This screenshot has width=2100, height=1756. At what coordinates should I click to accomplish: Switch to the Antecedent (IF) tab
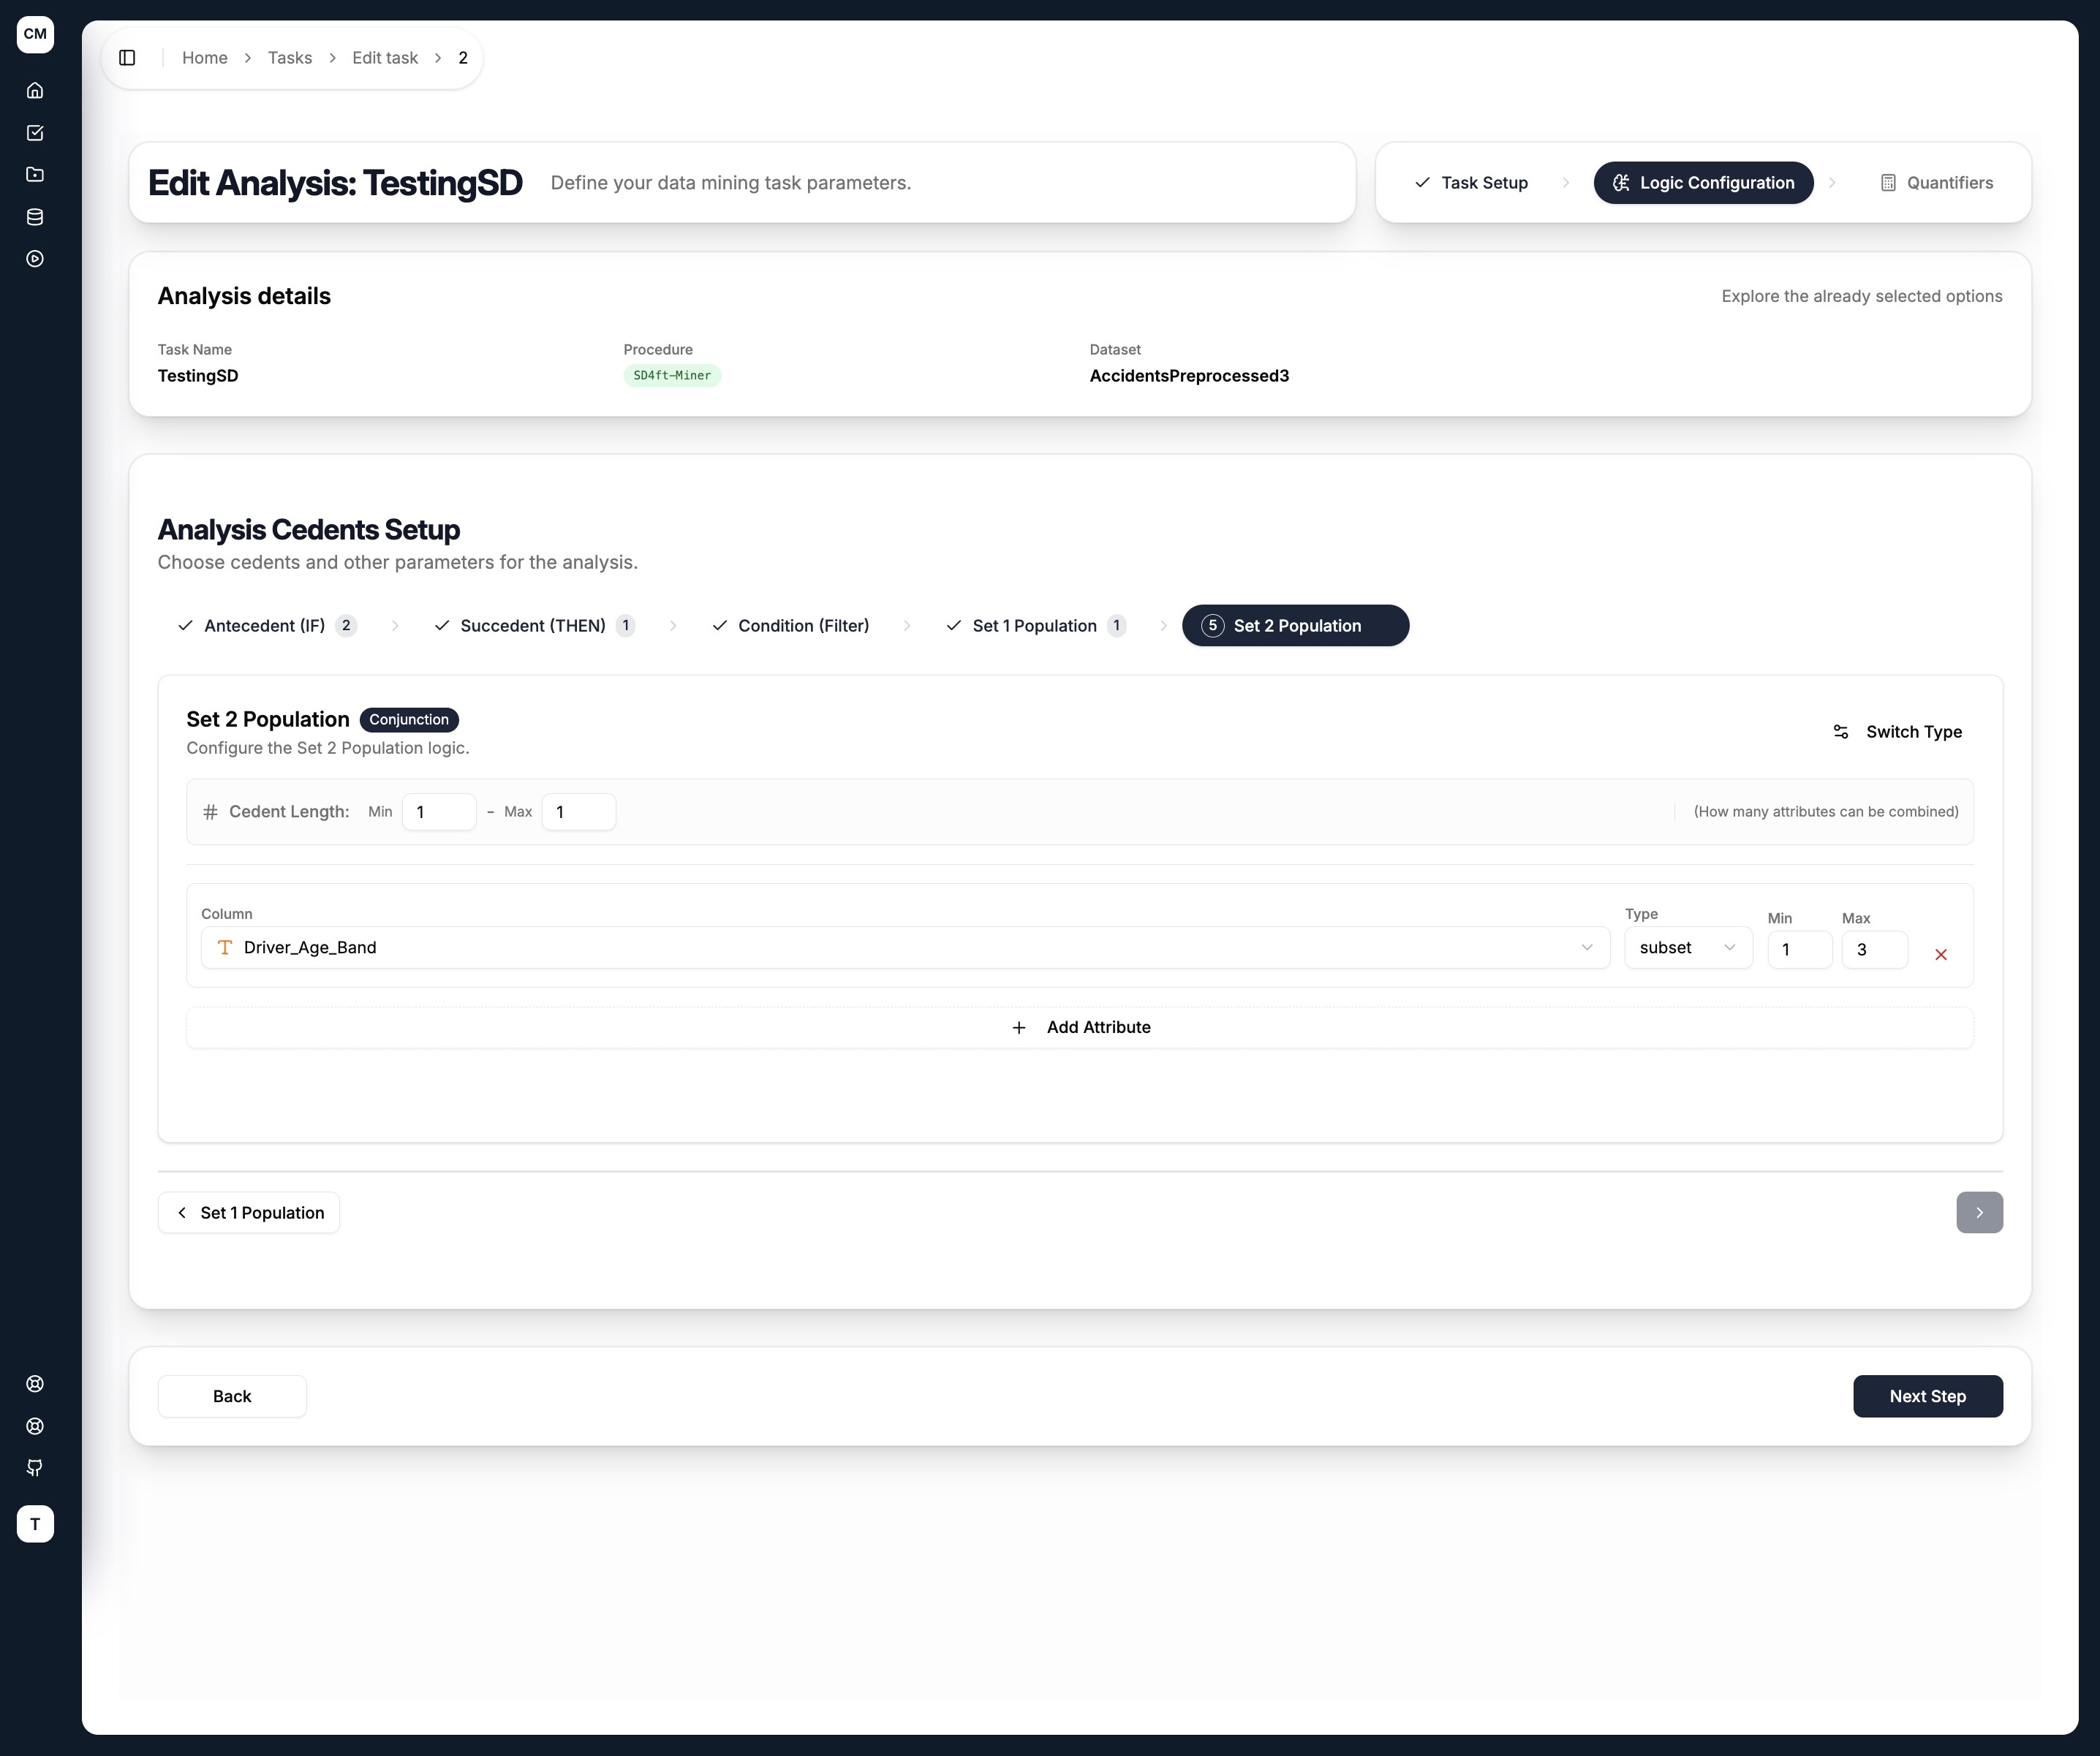(267, 626)
